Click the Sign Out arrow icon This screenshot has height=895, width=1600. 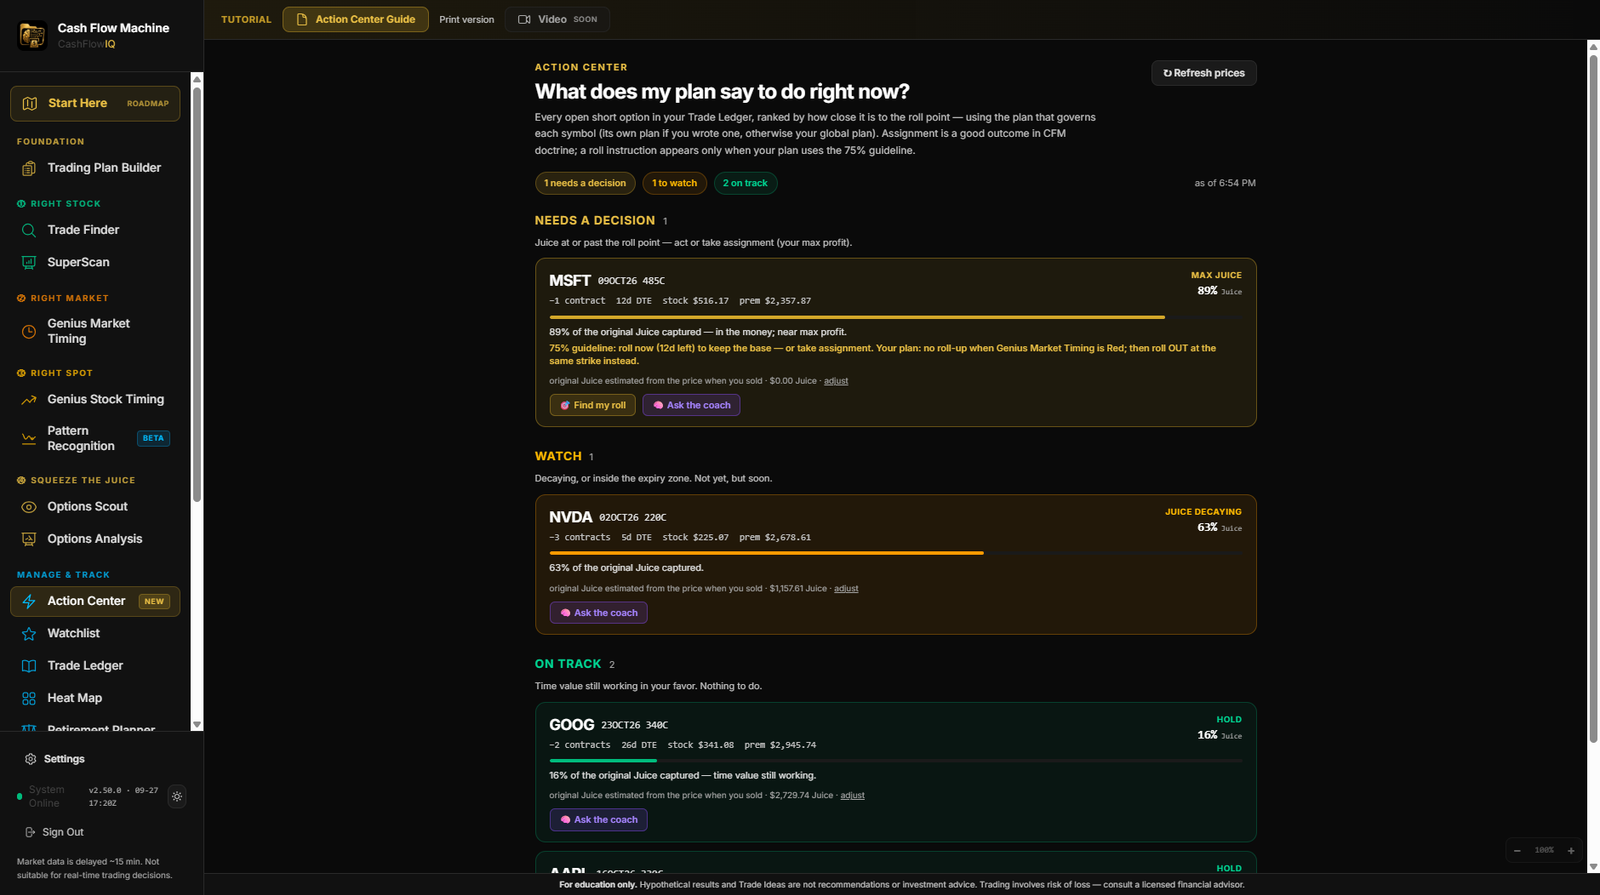click(x=30, y=832)
